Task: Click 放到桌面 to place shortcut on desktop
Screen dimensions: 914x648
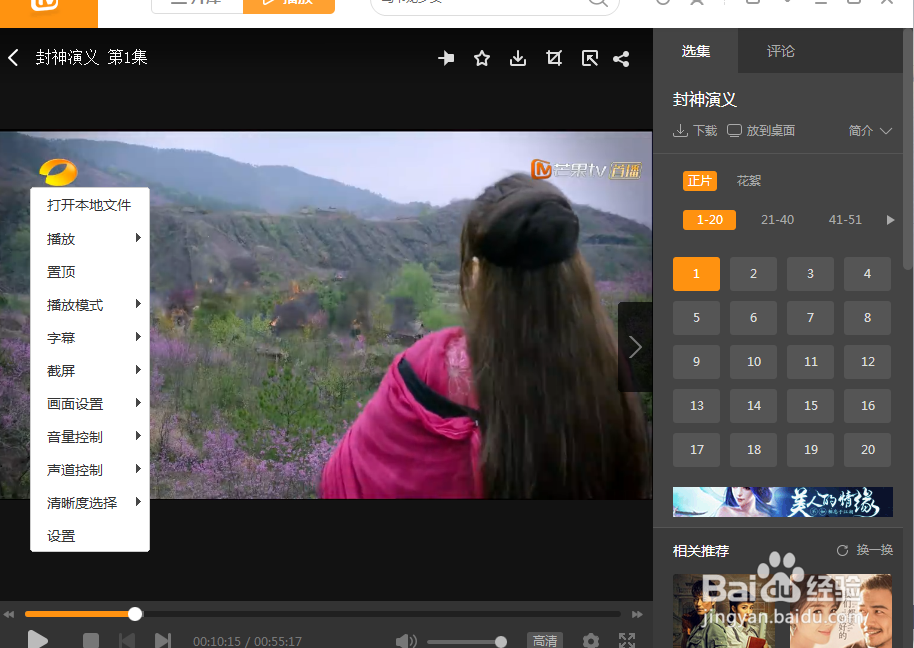Action: click(761, 131)
